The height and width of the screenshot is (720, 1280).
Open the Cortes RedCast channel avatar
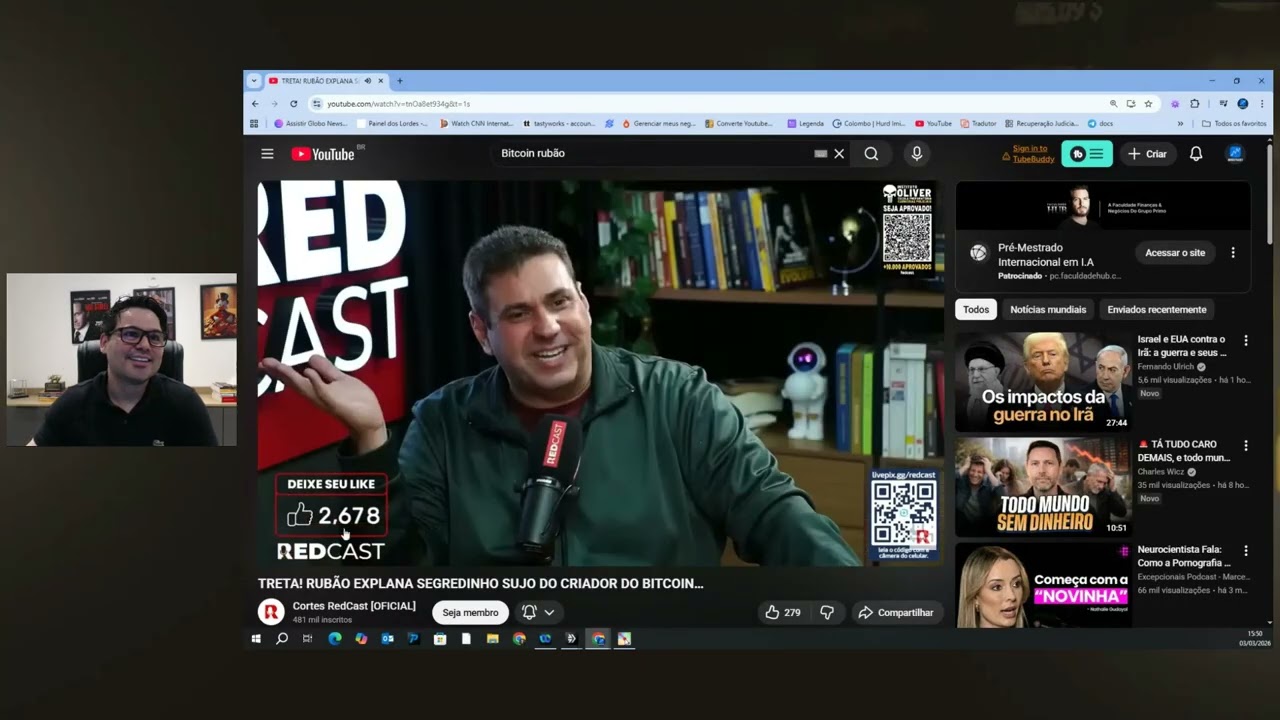click(x=271, y=612)
